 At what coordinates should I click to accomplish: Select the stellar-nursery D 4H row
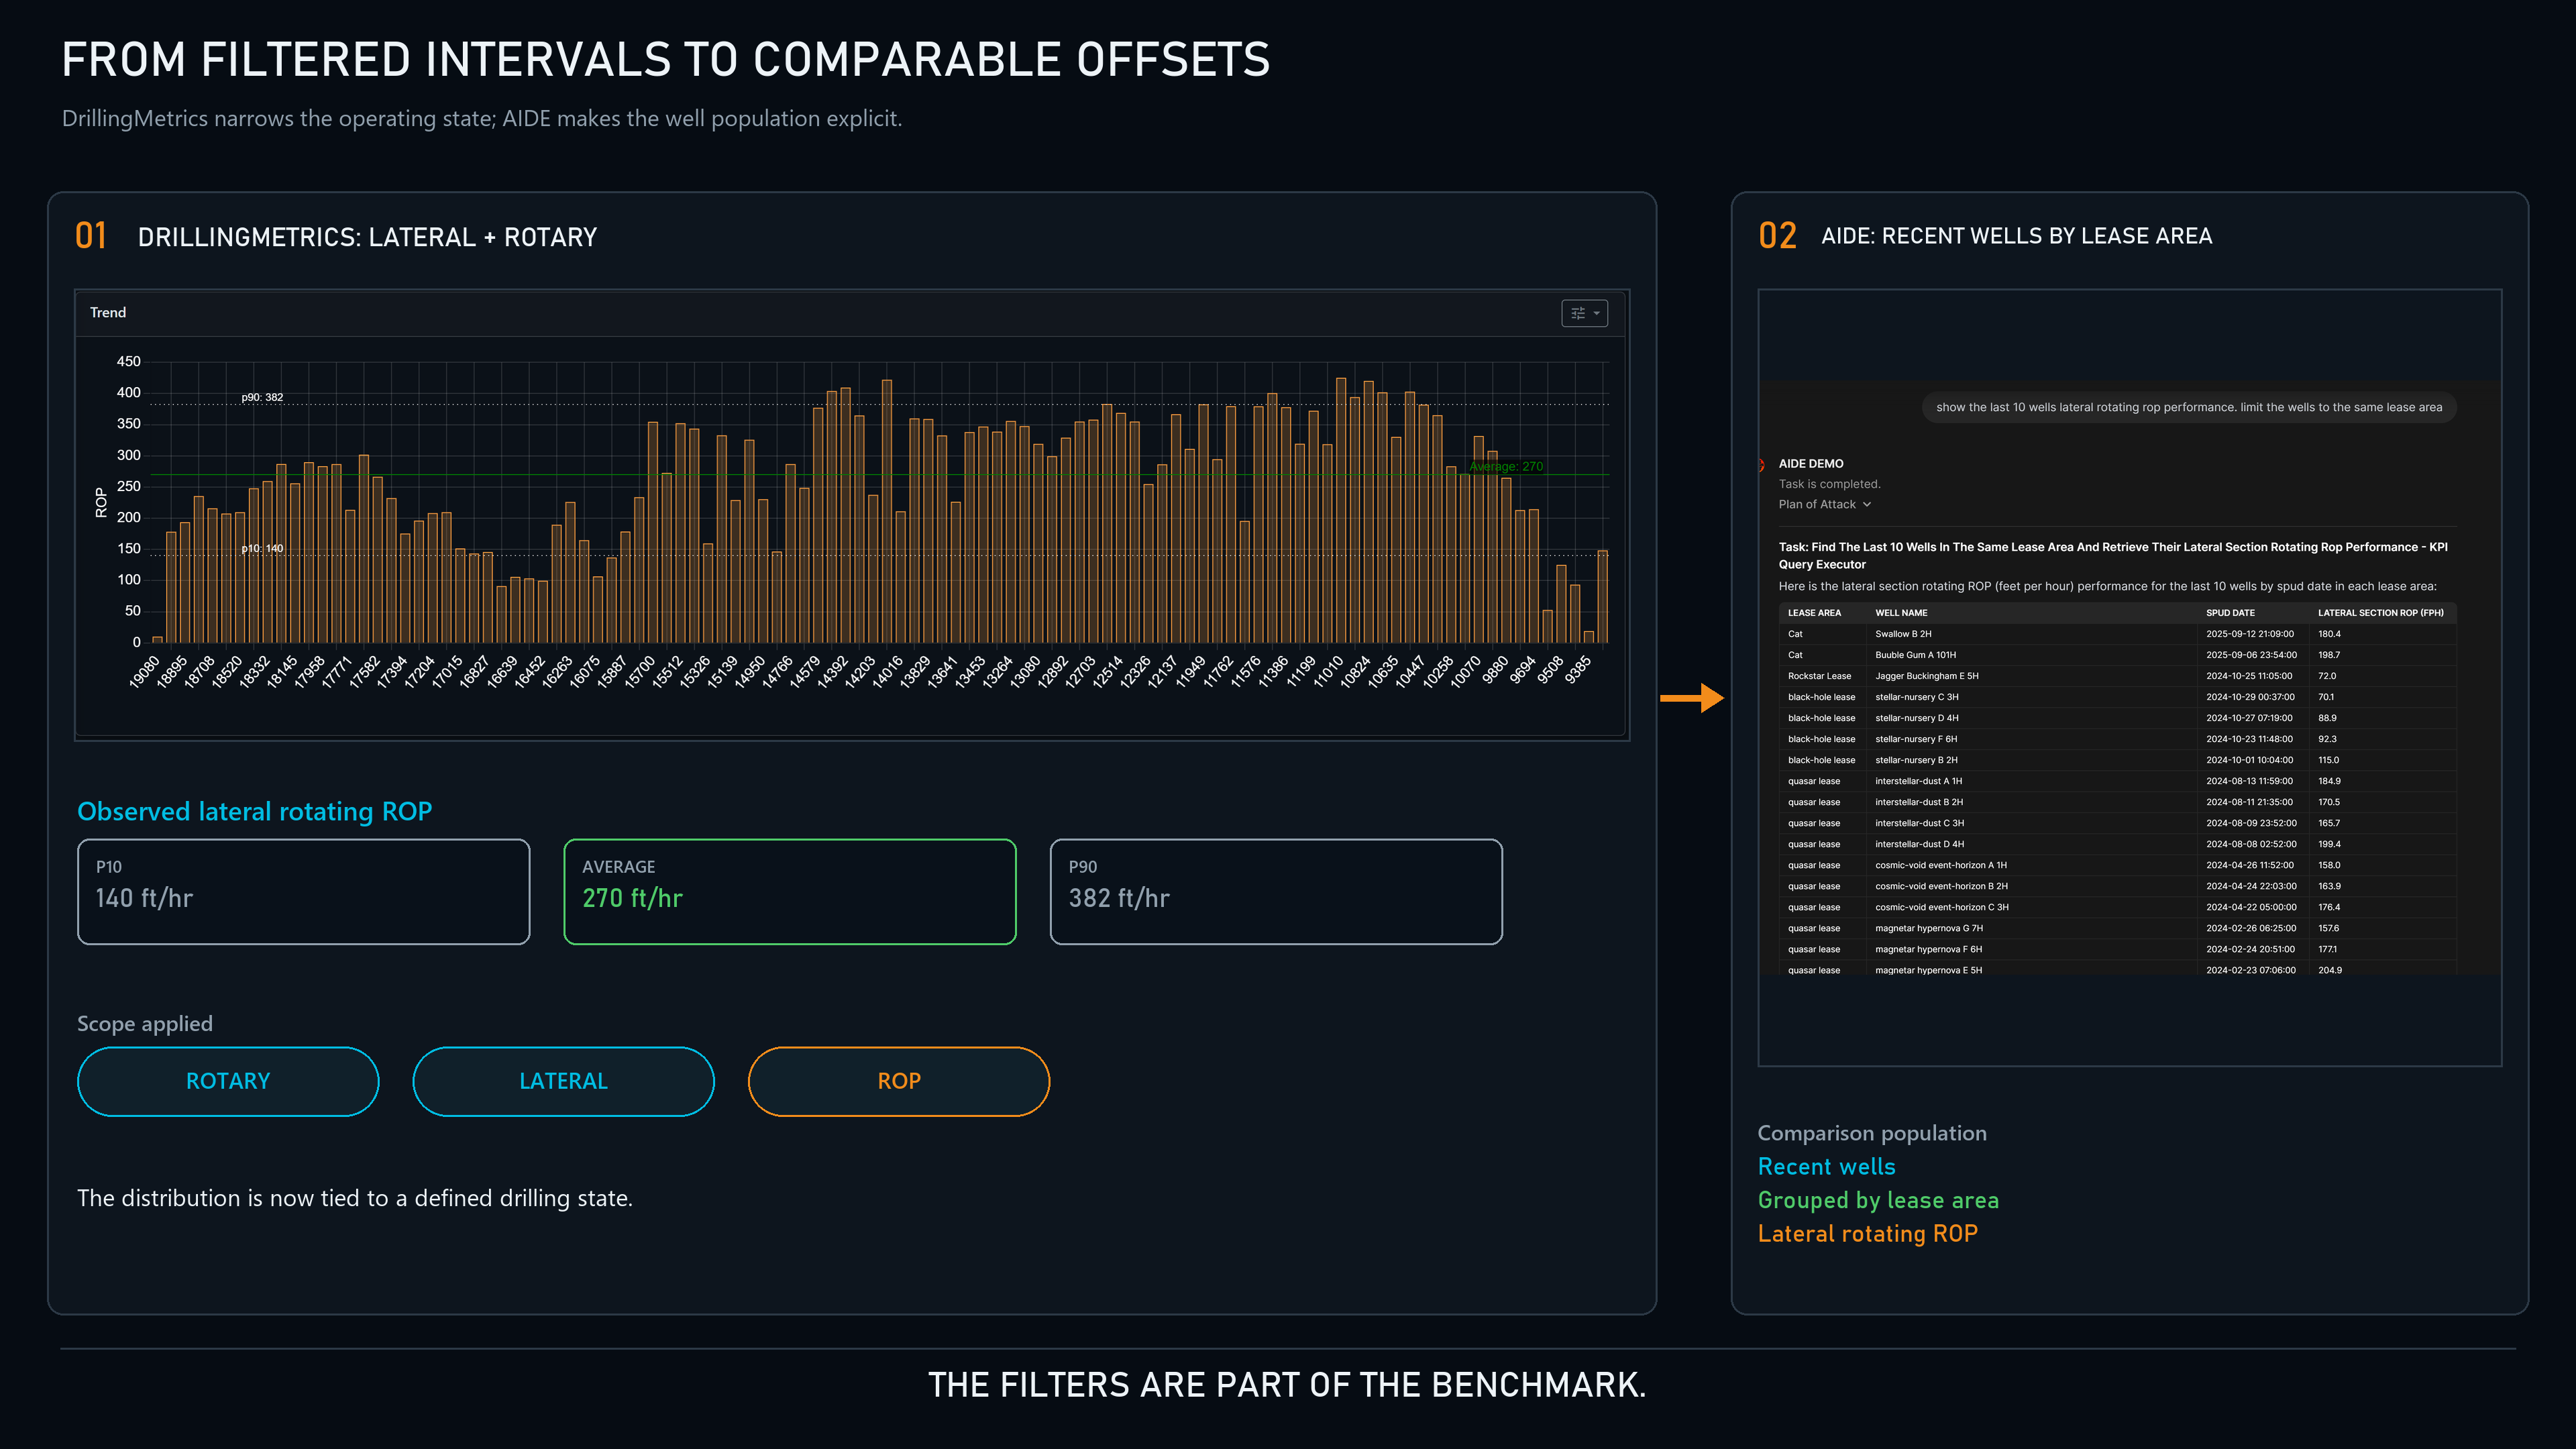tap(2117, 718)
